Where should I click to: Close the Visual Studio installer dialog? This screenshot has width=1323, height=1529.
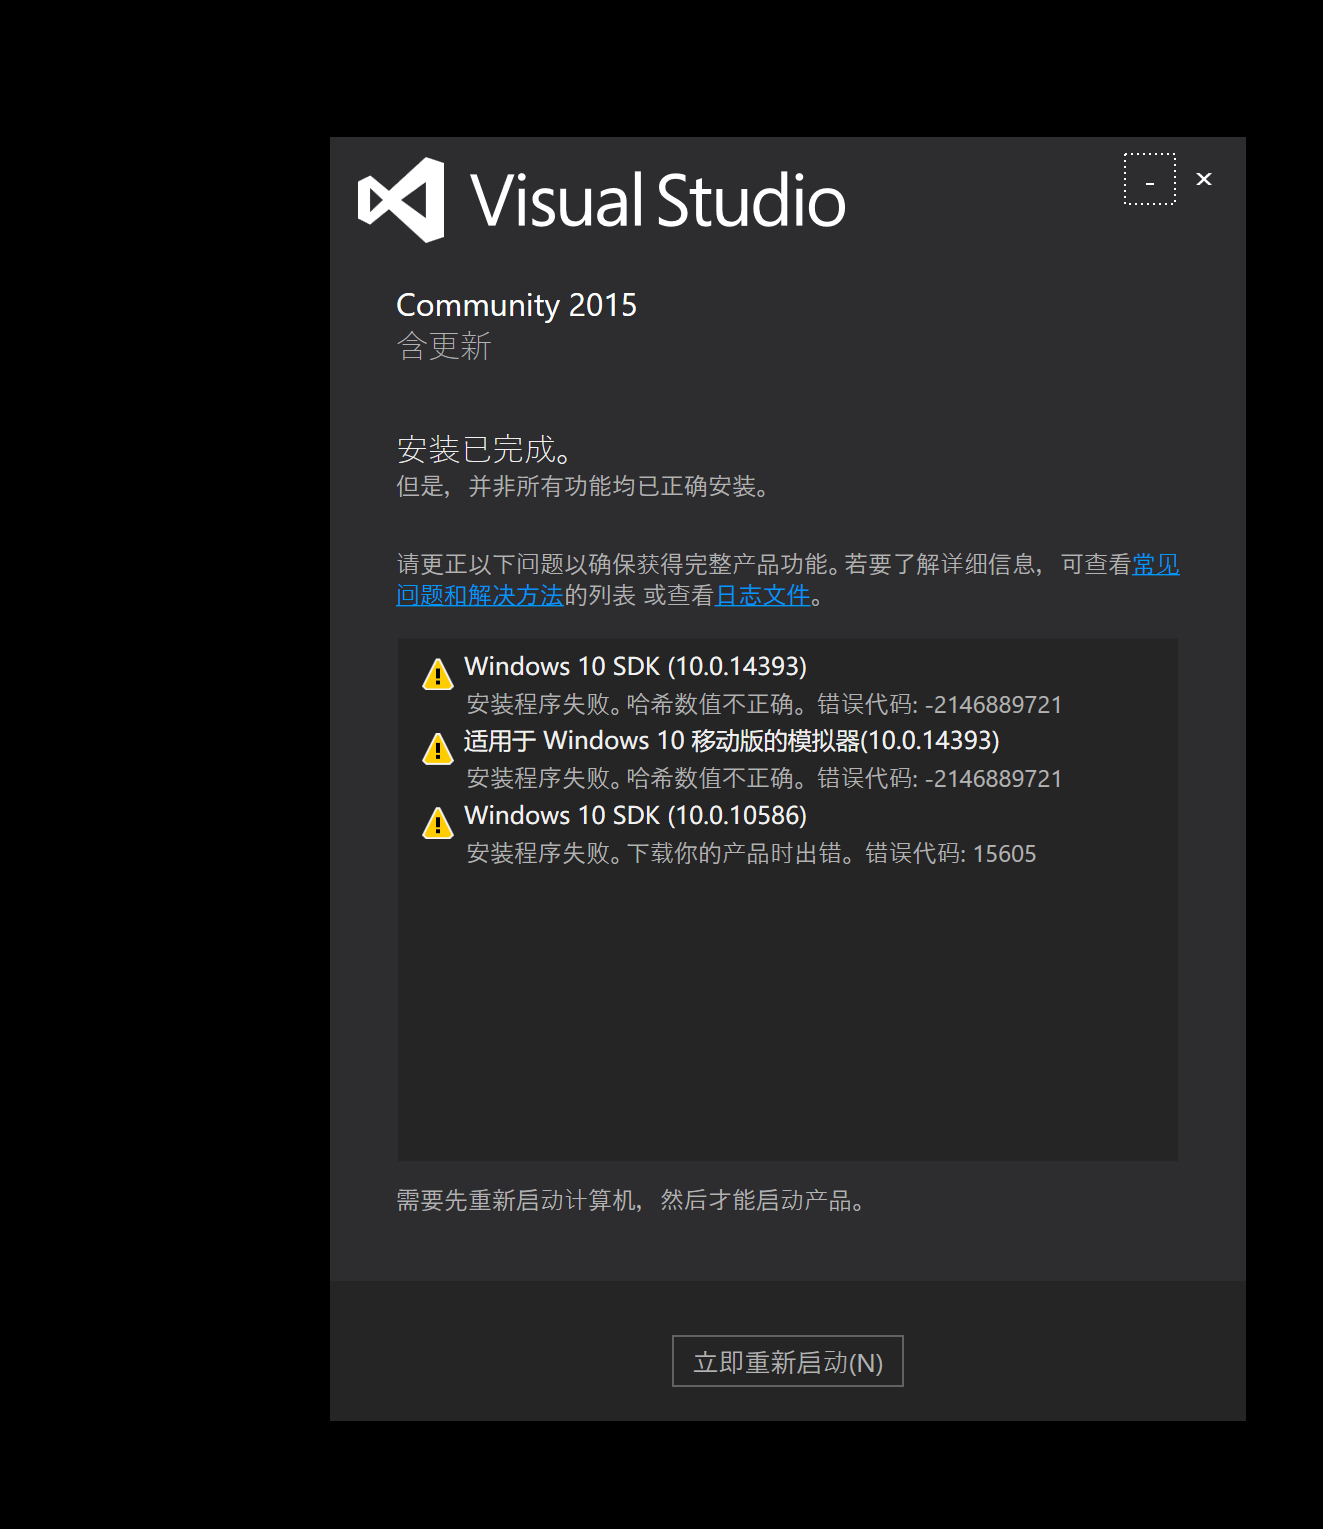coord(1204,179)
